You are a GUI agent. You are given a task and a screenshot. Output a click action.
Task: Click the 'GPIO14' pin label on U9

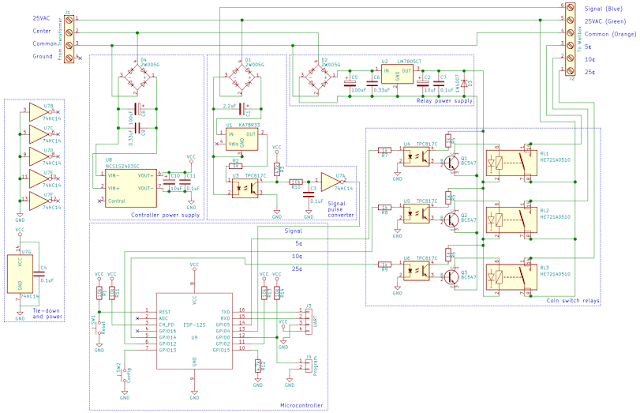pos(167,338)
